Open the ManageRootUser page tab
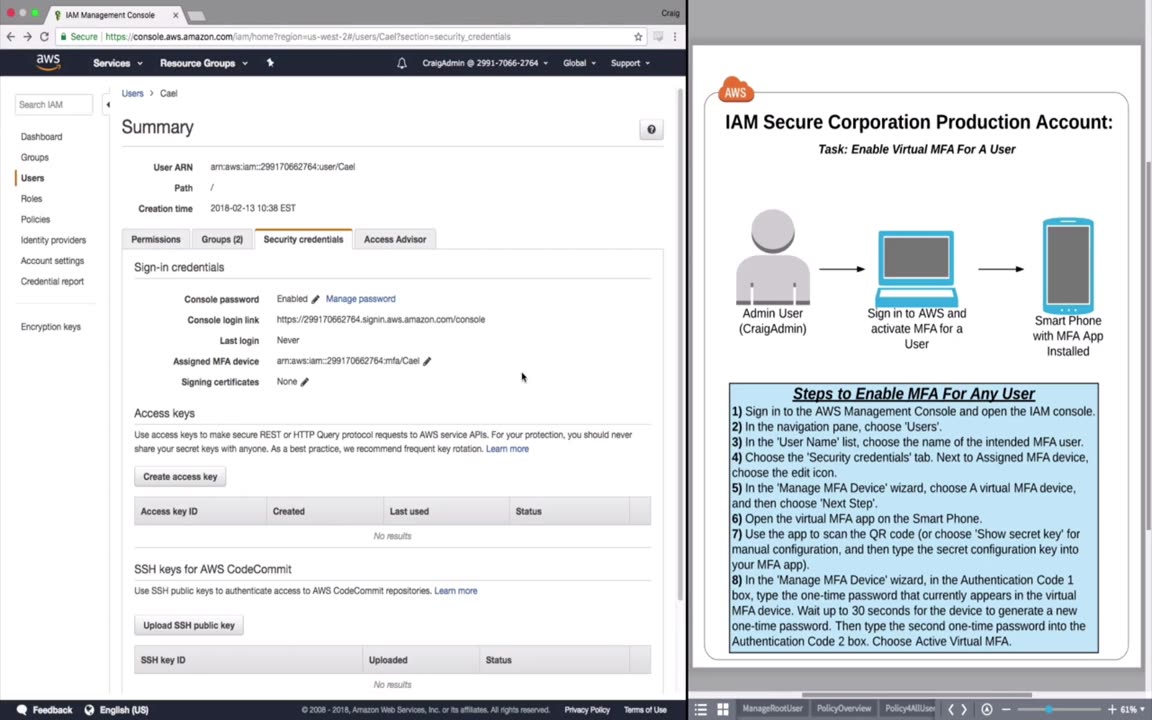The height and width of the screenshot is (720, 1152). [x=772, y=708]
